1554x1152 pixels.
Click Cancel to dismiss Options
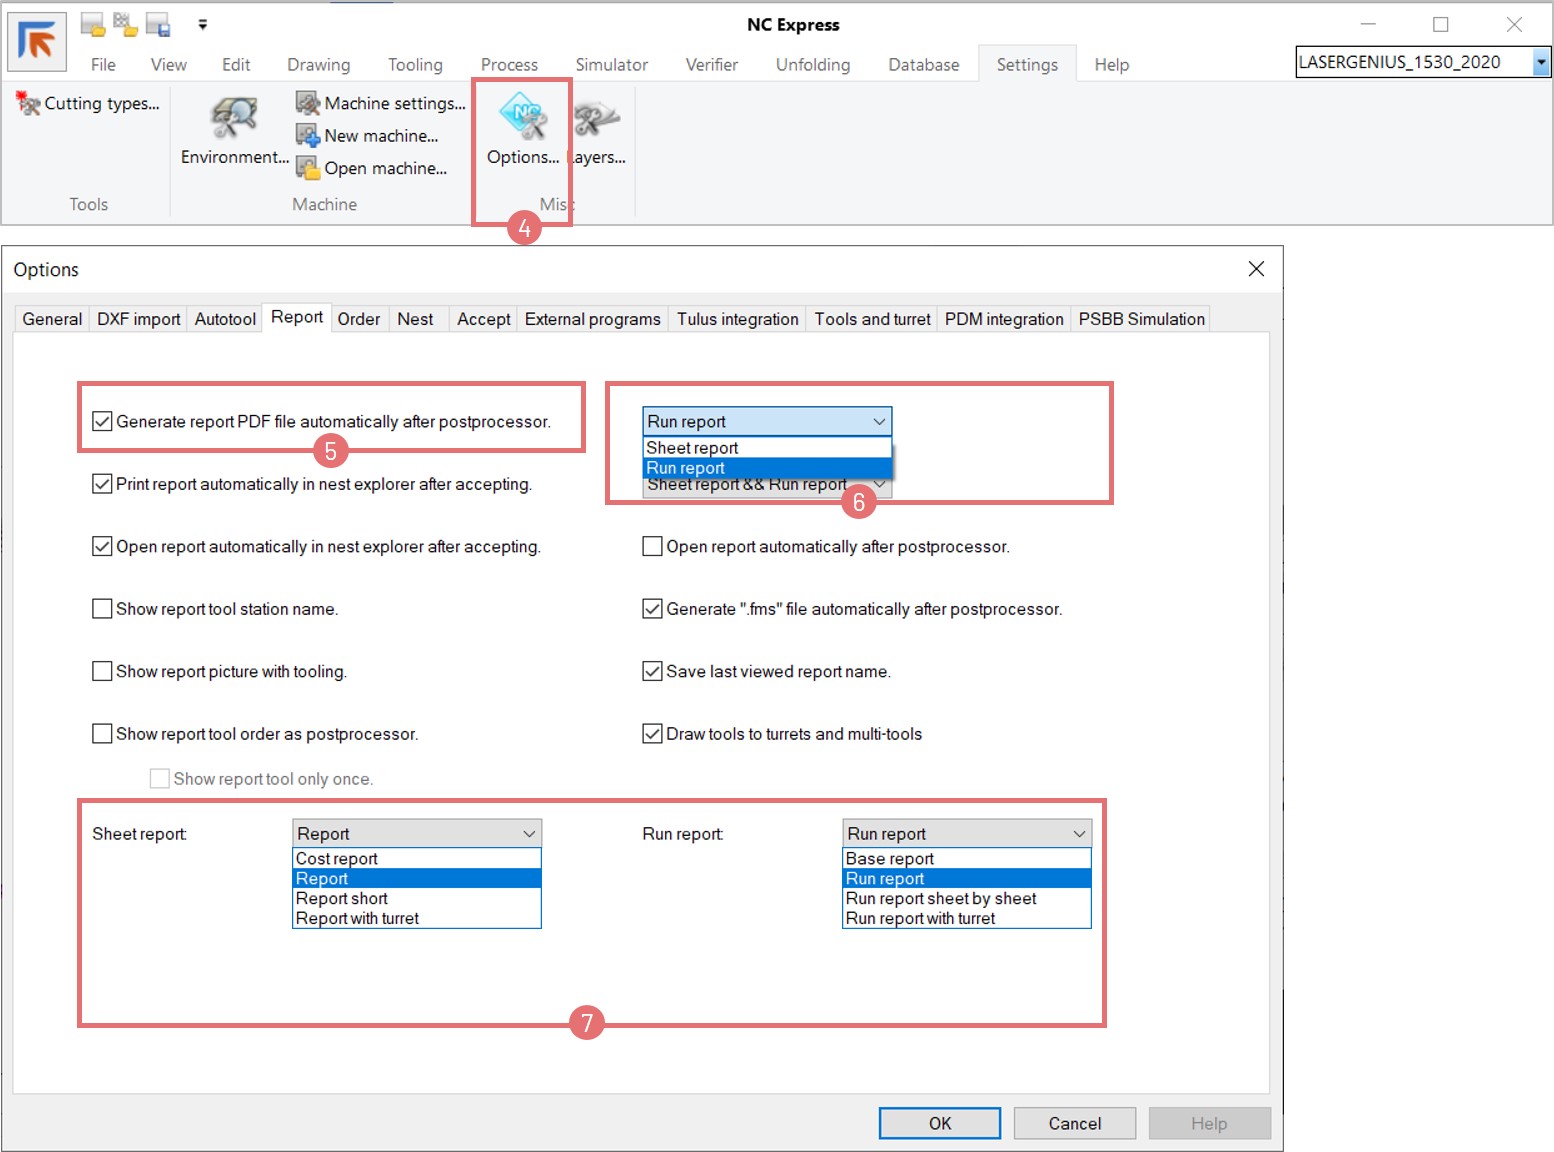1074,1123
